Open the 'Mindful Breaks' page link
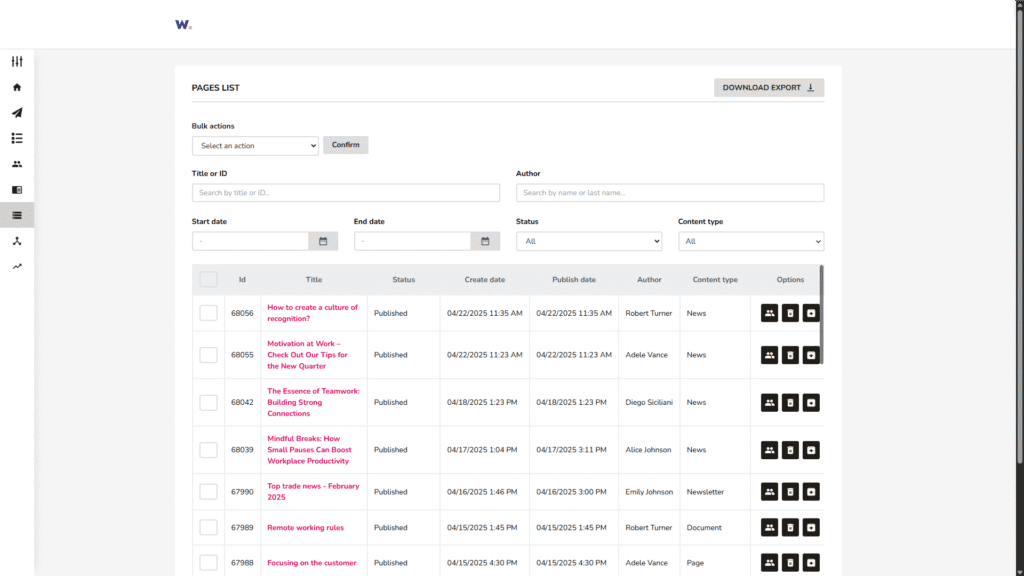This screenshot has height=576, width=1024. pos(309,450)
